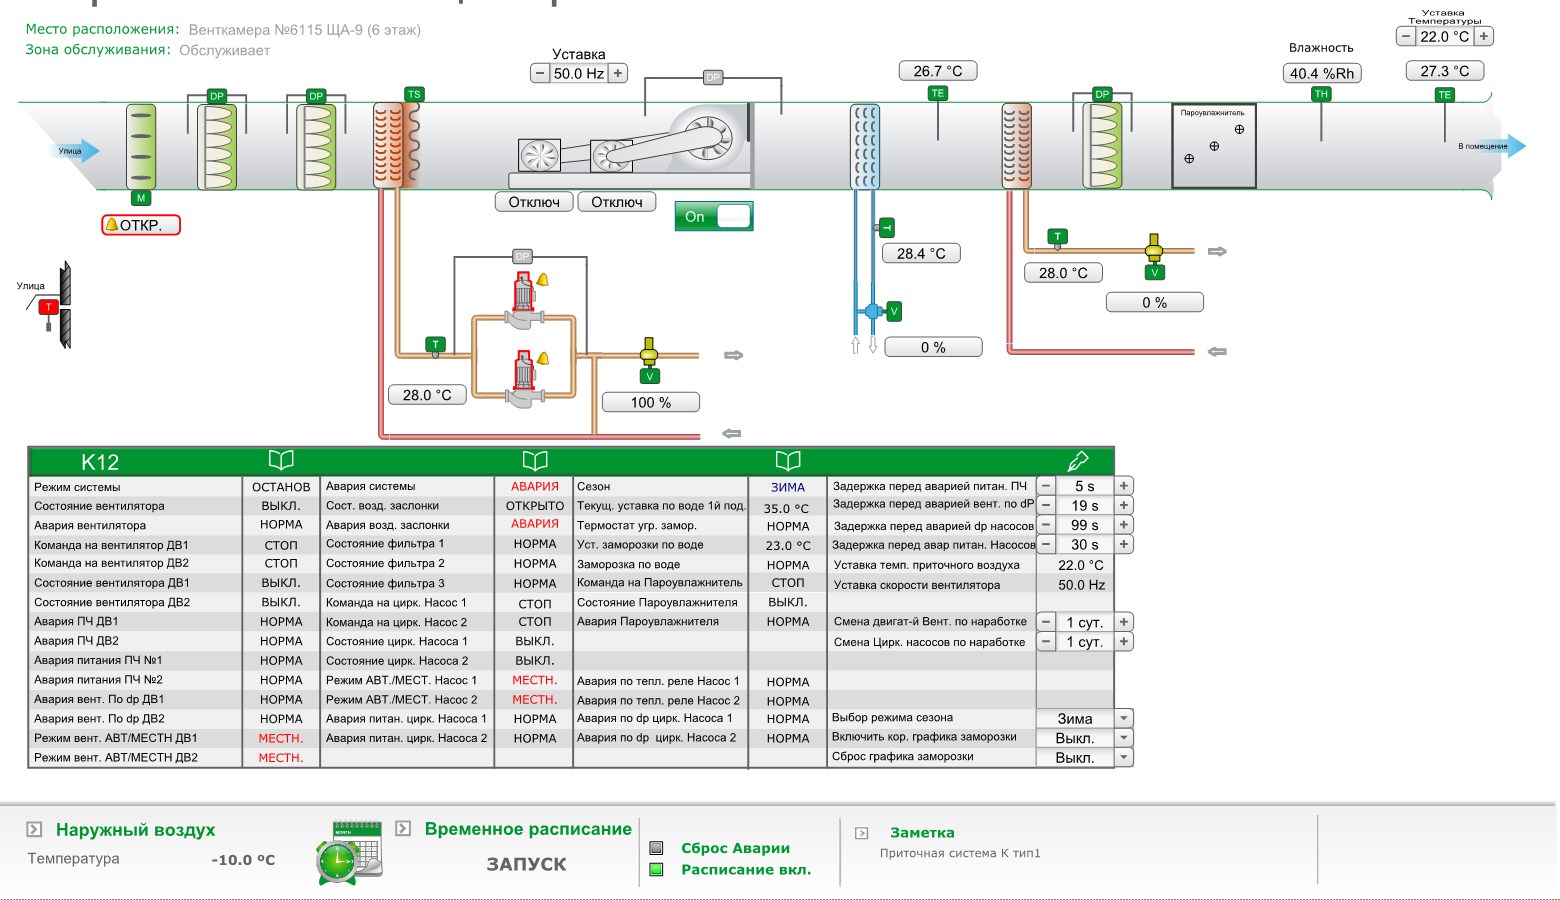Increase the 99 s pump dp alarm delay

point(1124,525)
